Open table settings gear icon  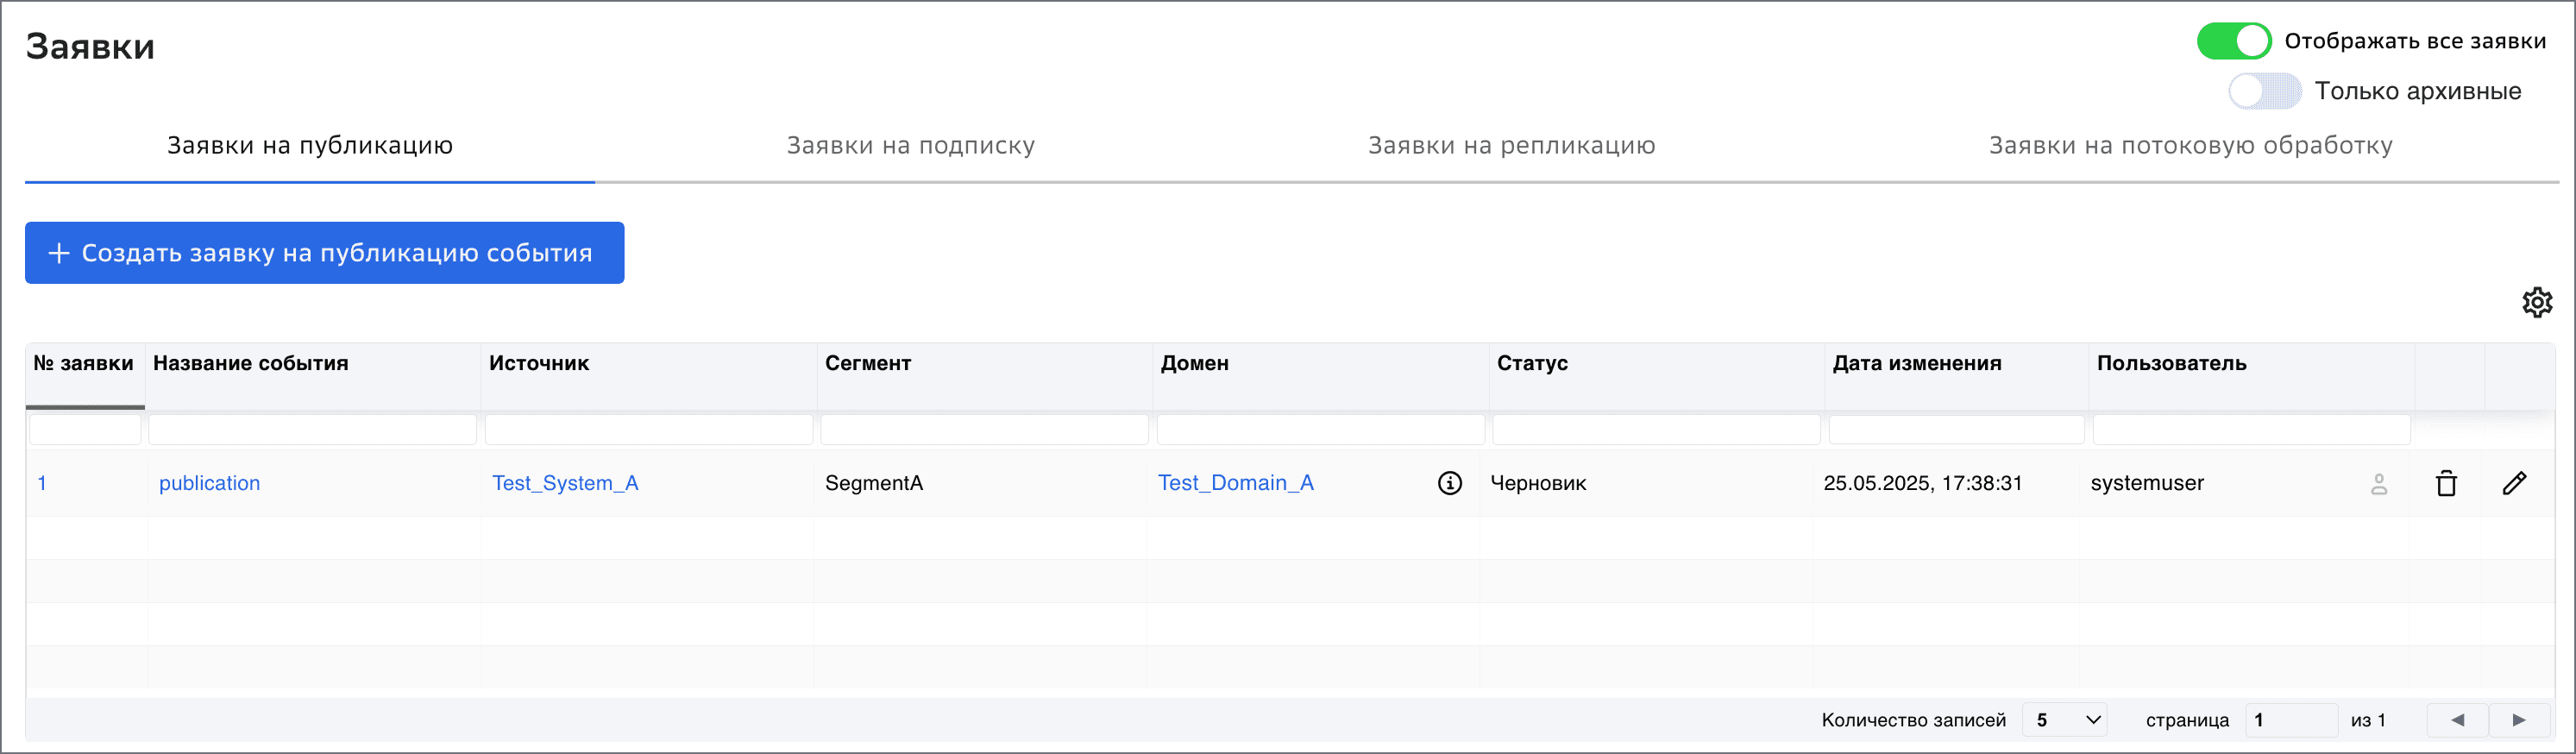(x=2537, y=302)
